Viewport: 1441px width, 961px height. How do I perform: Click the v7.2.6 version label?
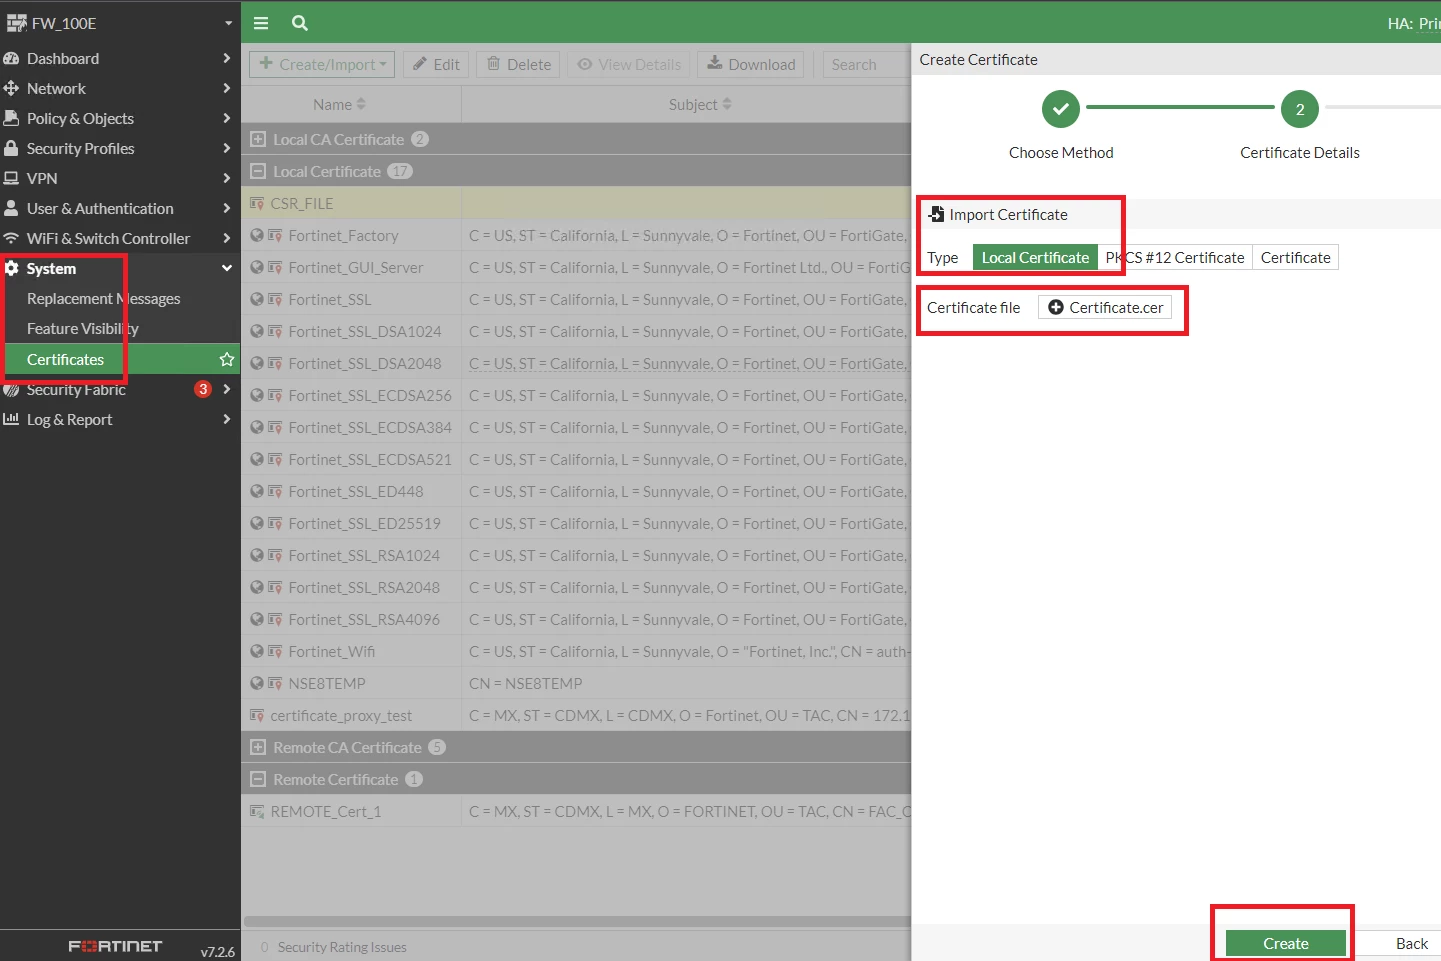(218, 951)
